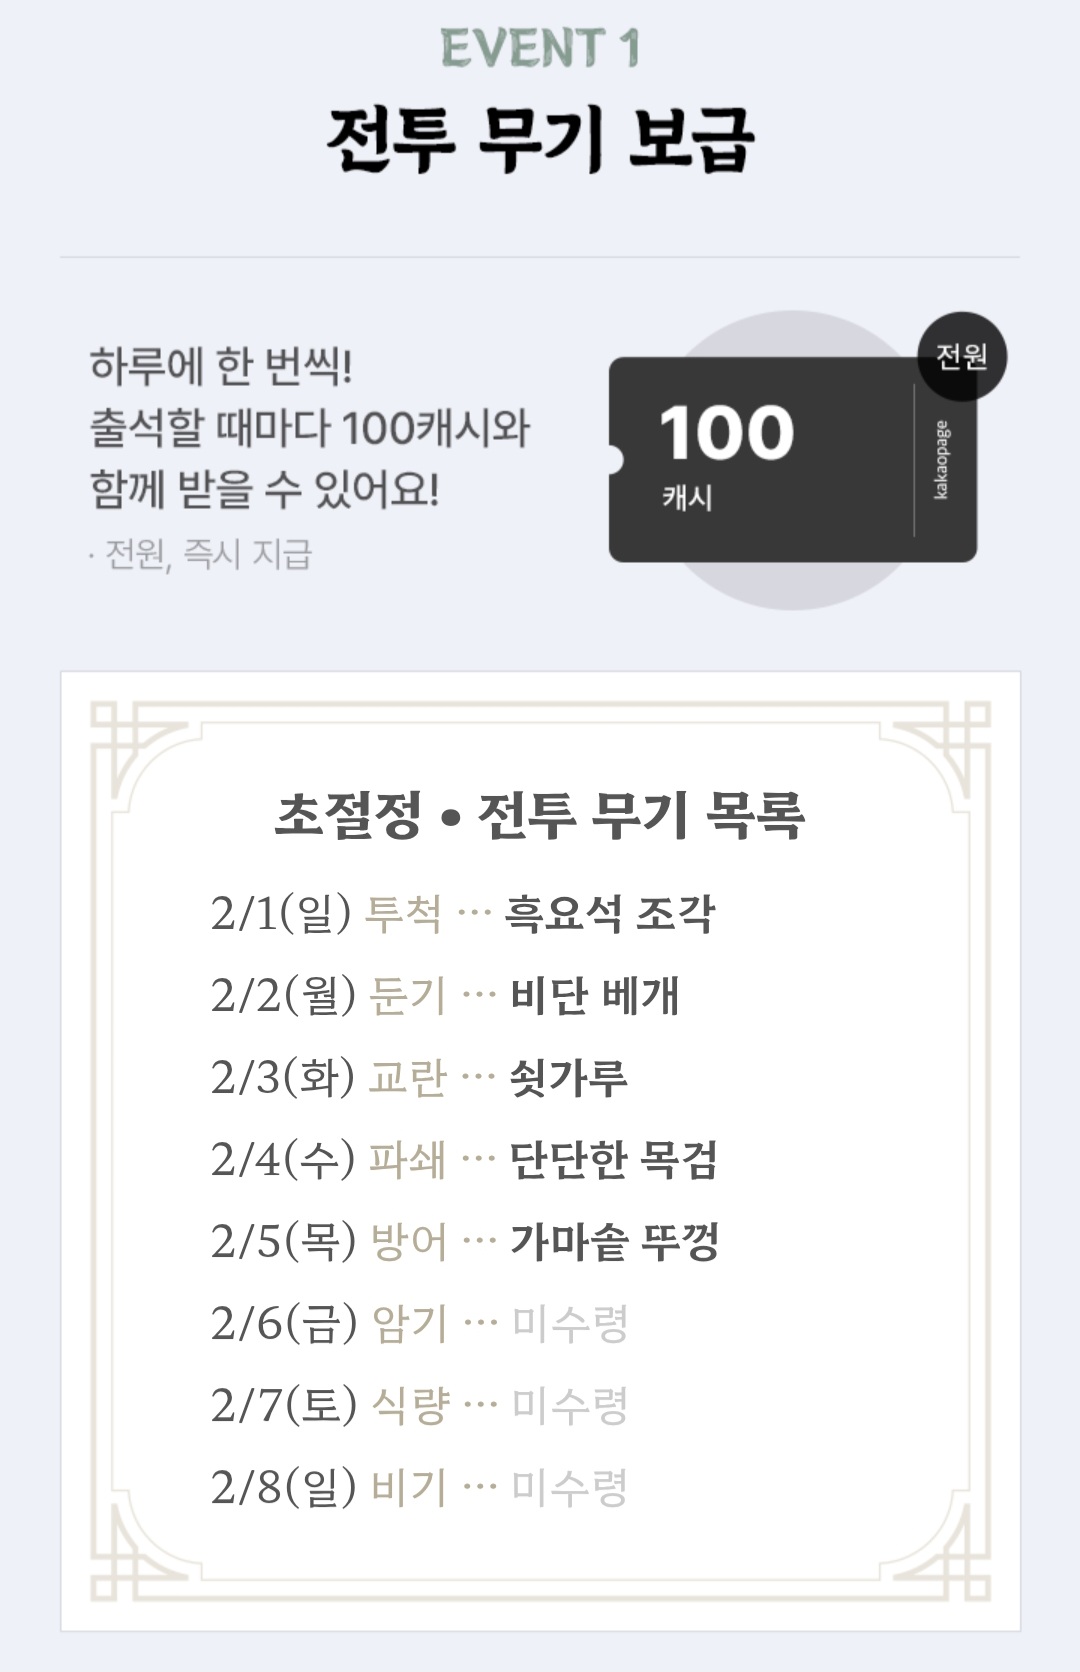Tap the 비기 category label

coord(409,1487)
